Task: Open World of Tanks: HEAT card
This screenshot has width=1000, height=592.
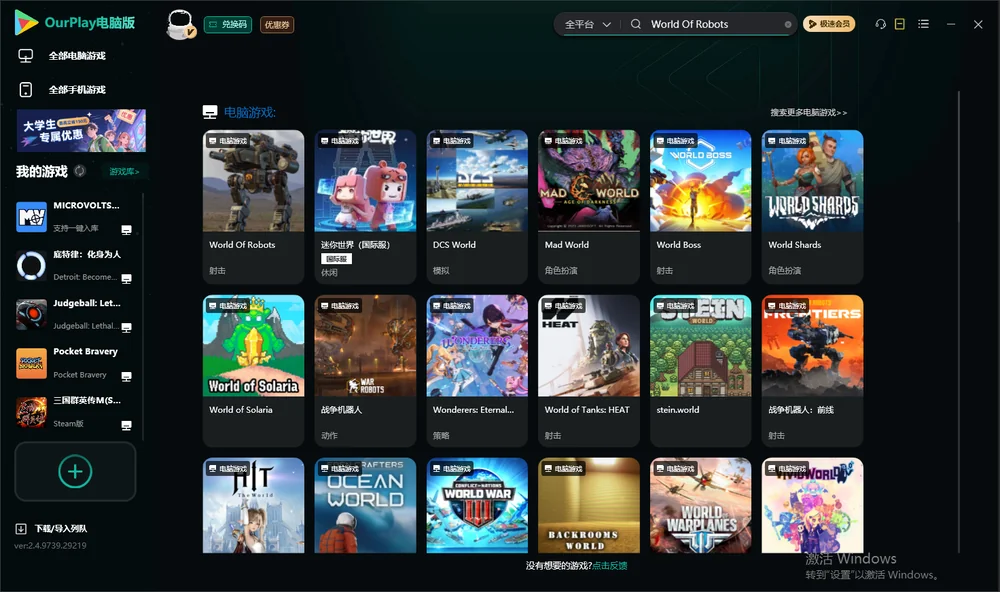Action: pos(589,371)
